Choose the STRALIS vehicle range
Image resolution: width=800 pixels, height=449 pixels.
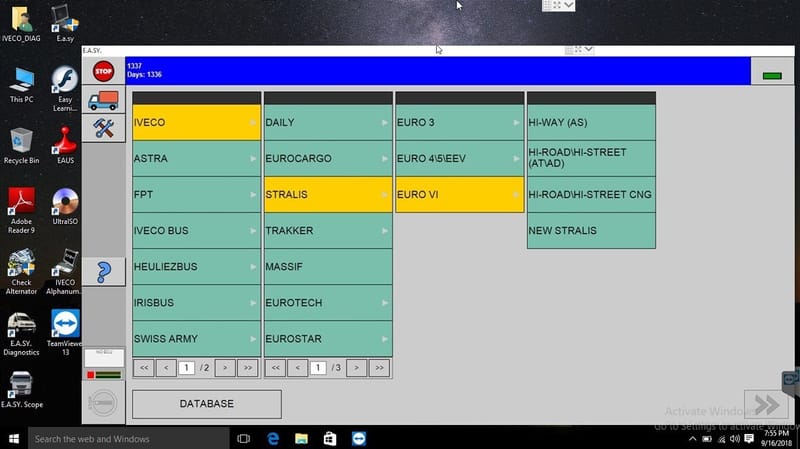[328, 194]
